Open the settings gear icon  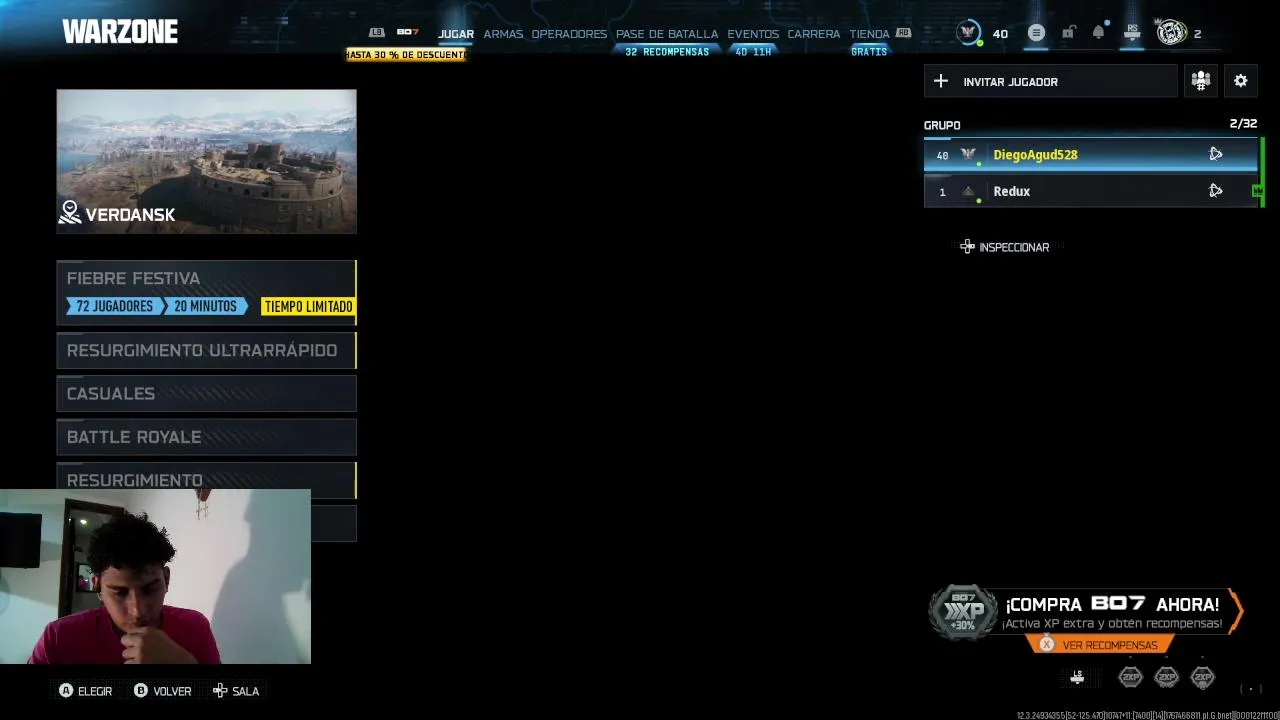[x=1241, y=81]
